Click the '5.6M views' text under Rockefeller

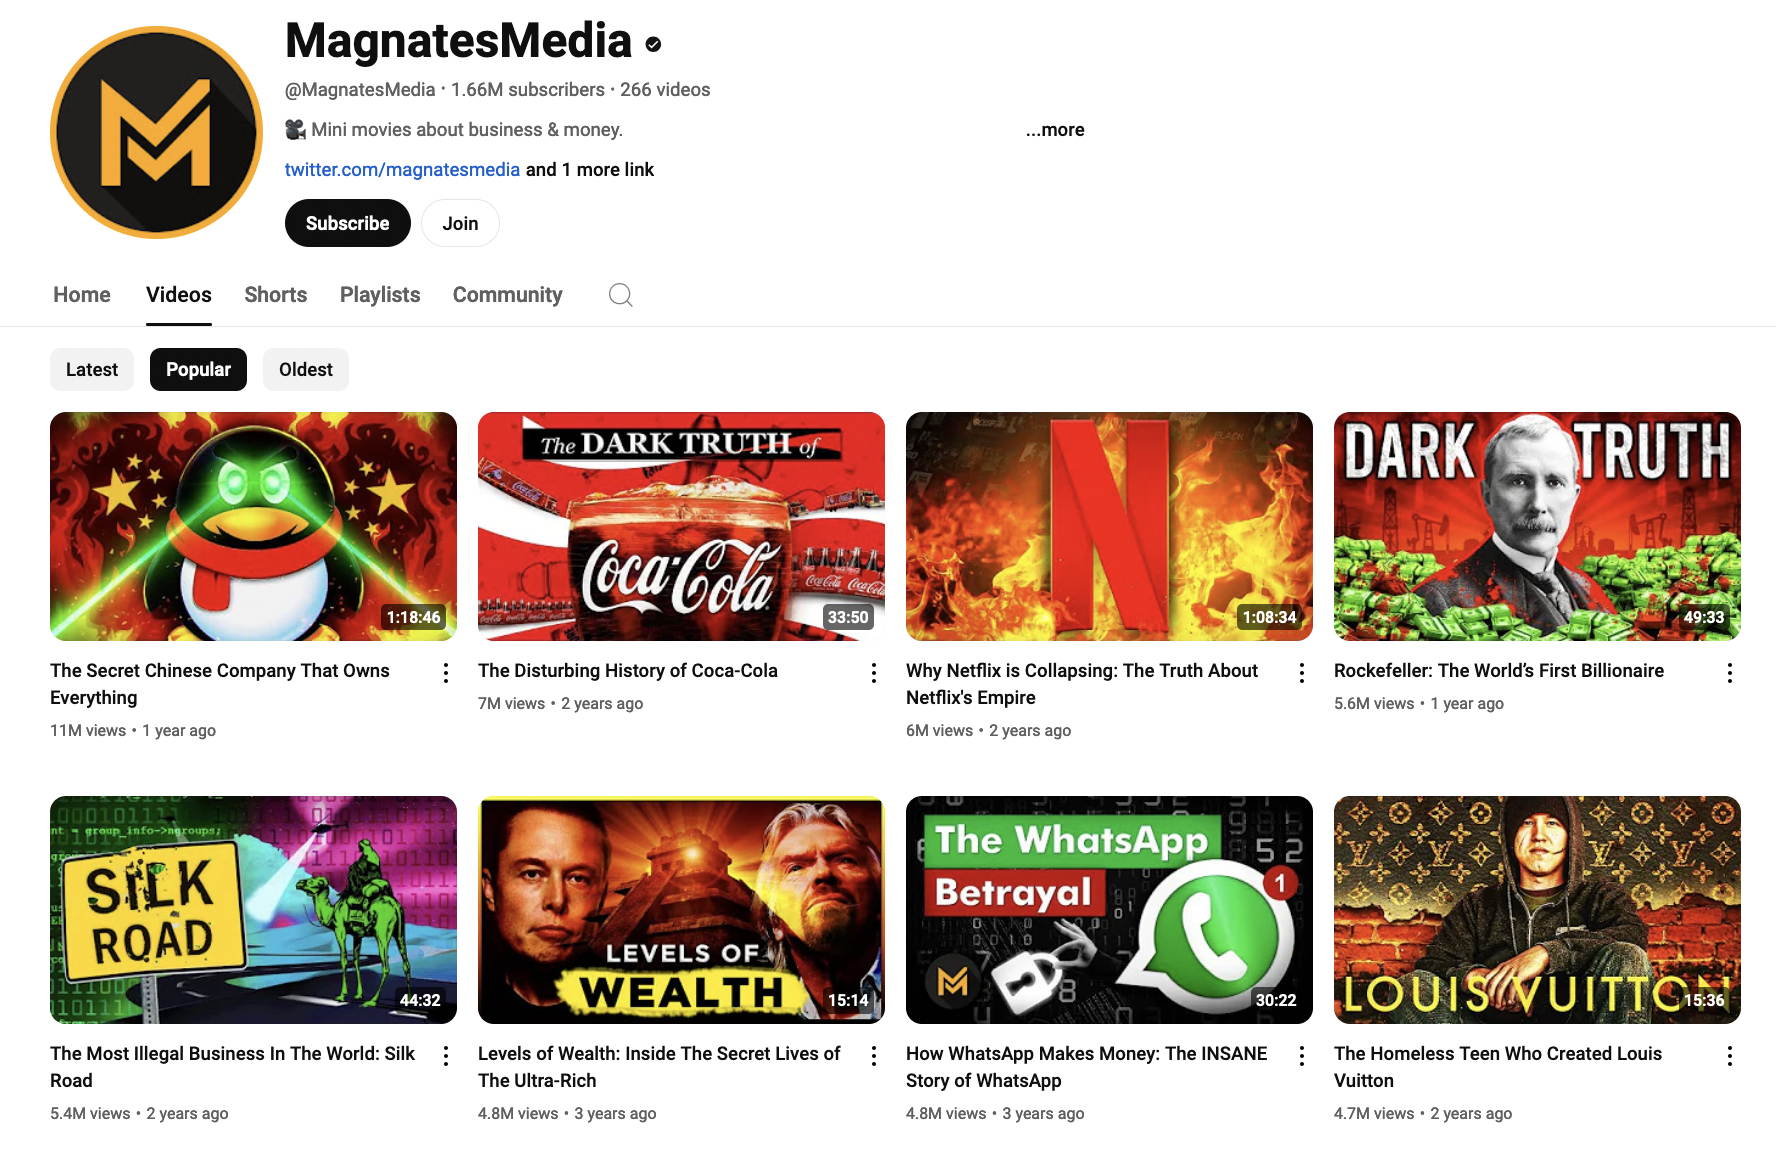(1374, 704)
